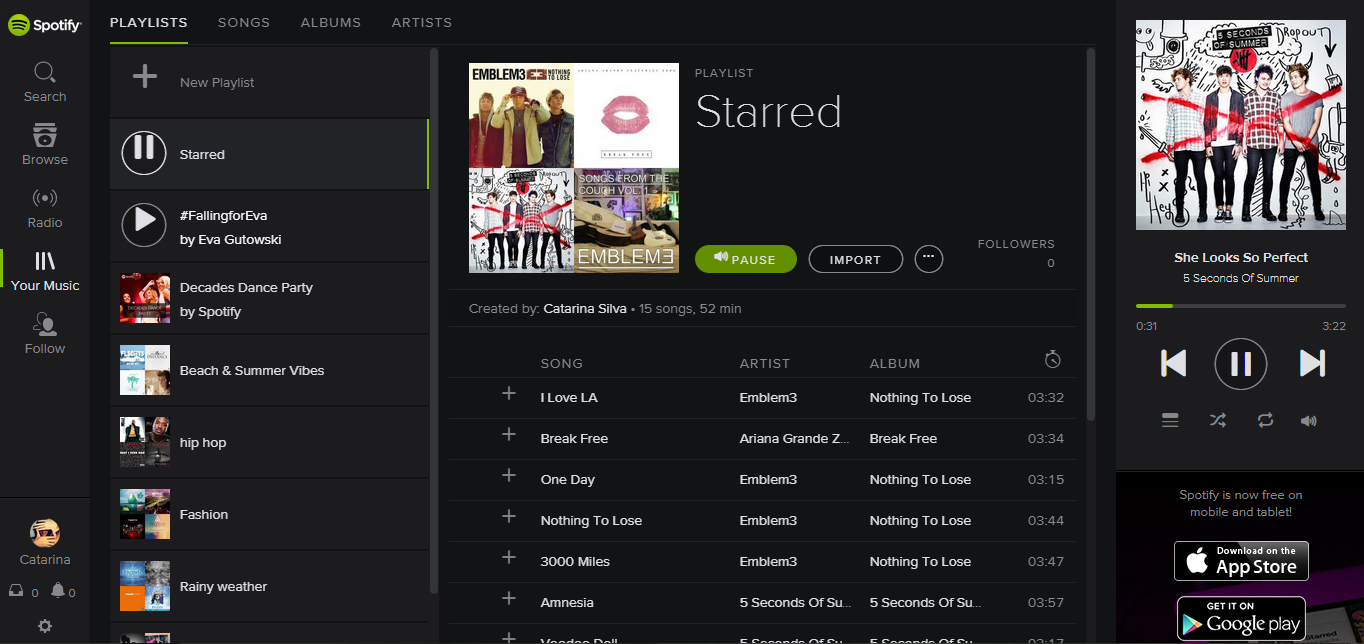Open the settings gear icon
The image size is (1364, 644).
tap(45, 627)
